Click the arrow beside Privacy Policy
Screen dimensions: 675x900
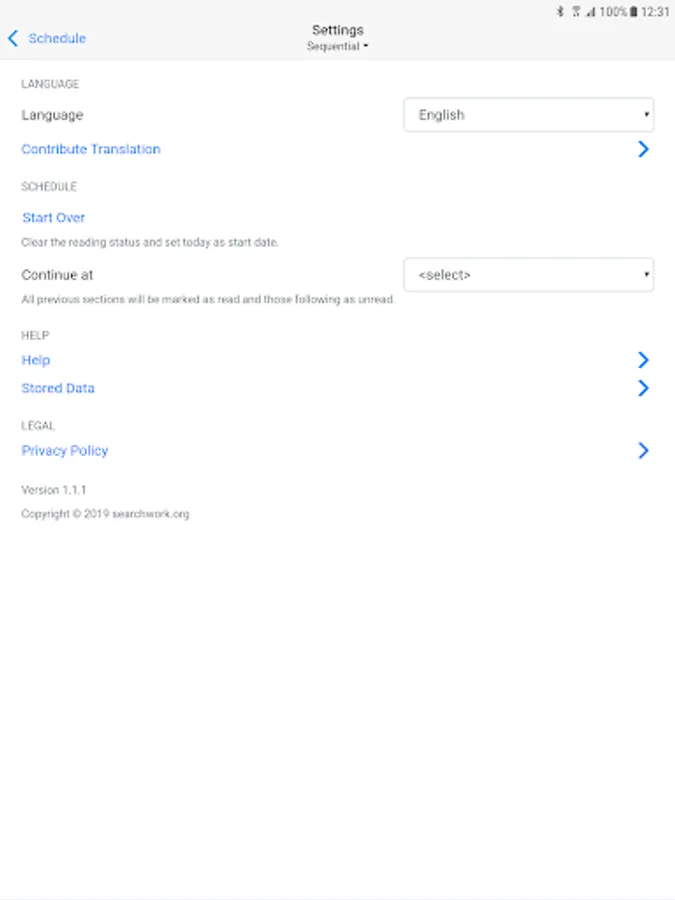pos(643,451)
